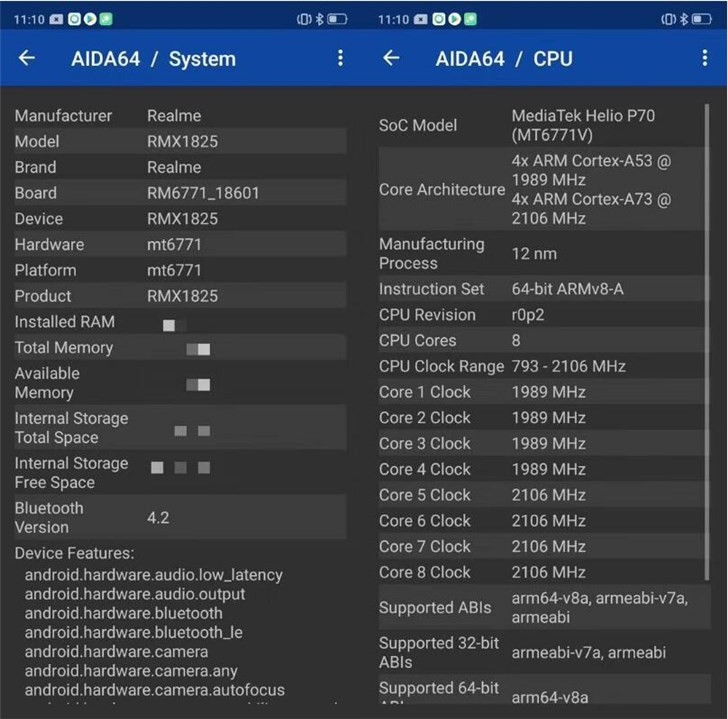Tap Bluetooth status icon on System screen

[x=319, y=19]
